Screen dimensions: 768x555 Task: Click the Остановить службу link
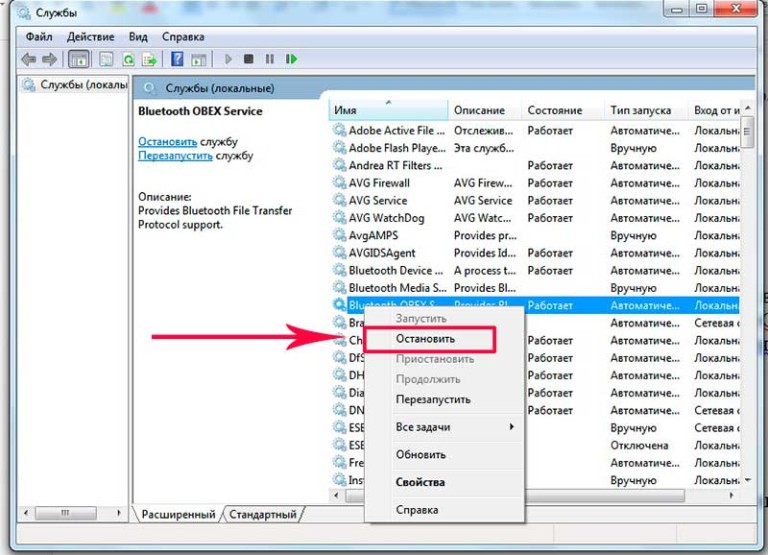[x=168, y=142]
